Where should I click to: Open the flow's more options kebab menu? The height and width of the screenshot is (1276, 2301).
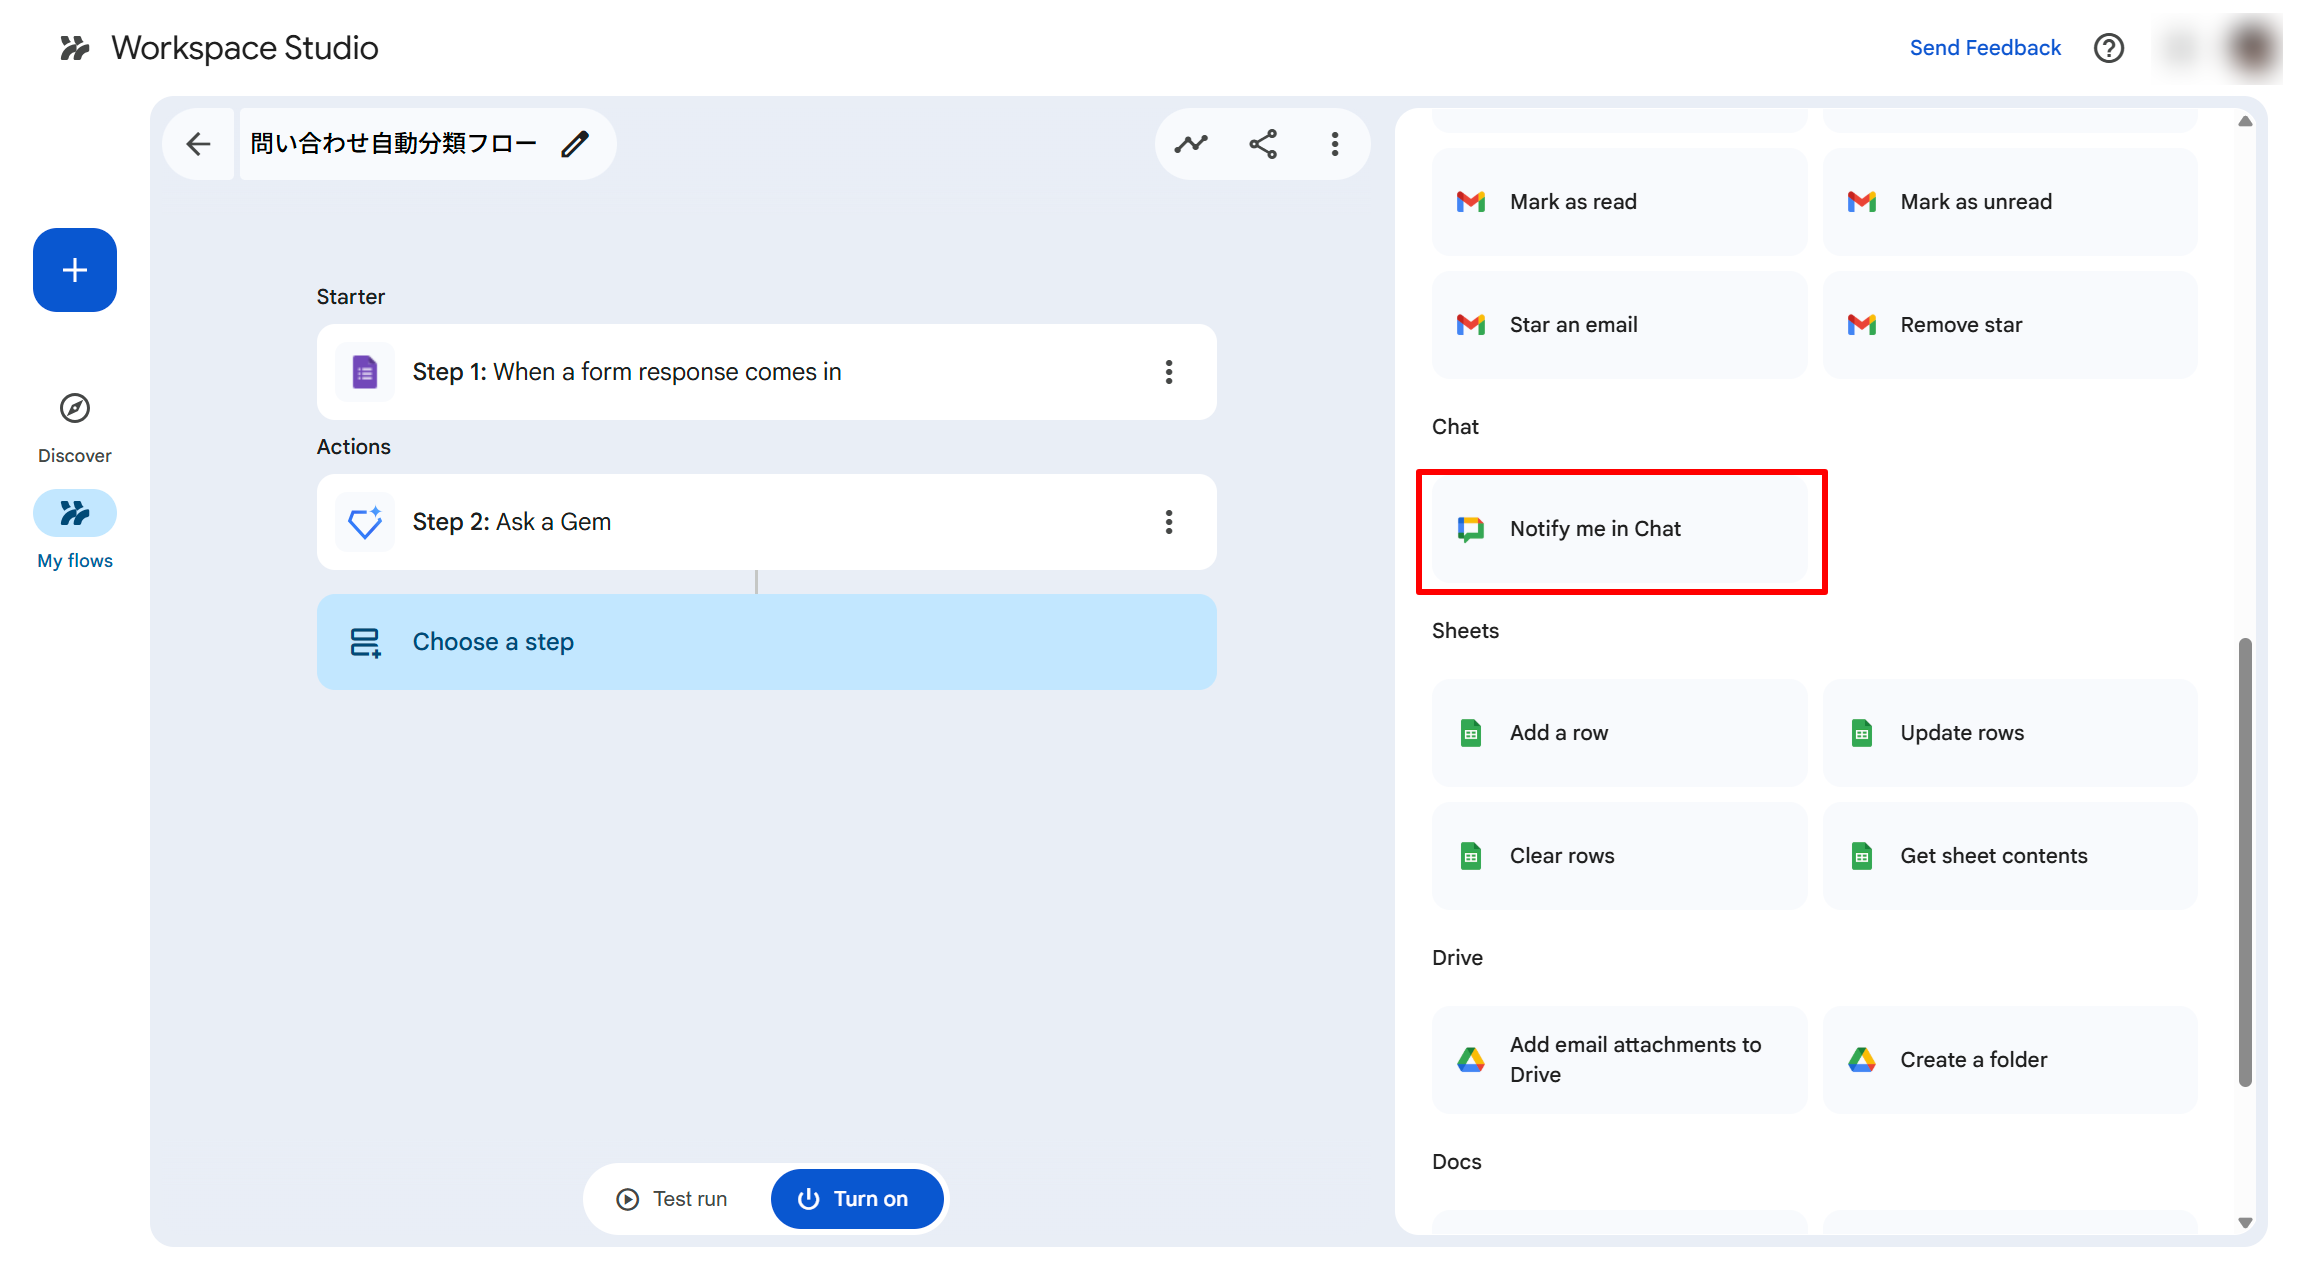(x=1334, y=144)
